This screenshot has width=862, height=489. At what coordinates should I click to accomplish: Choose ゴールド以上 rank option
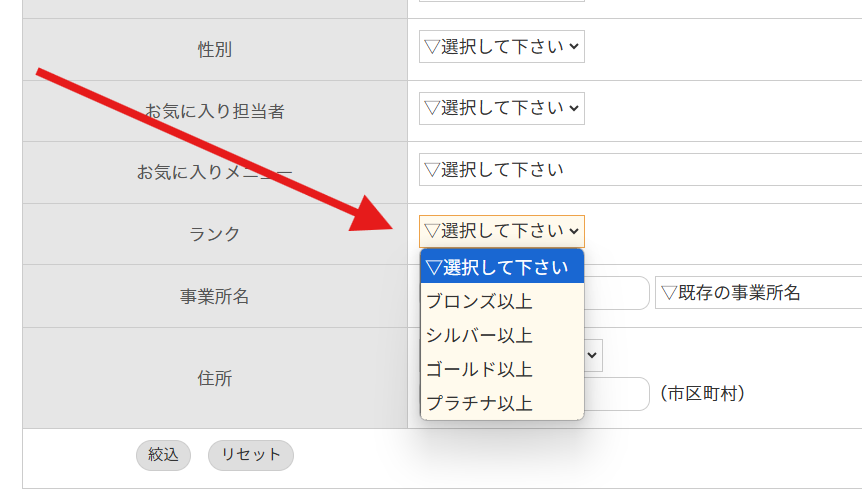pos(502,369)
